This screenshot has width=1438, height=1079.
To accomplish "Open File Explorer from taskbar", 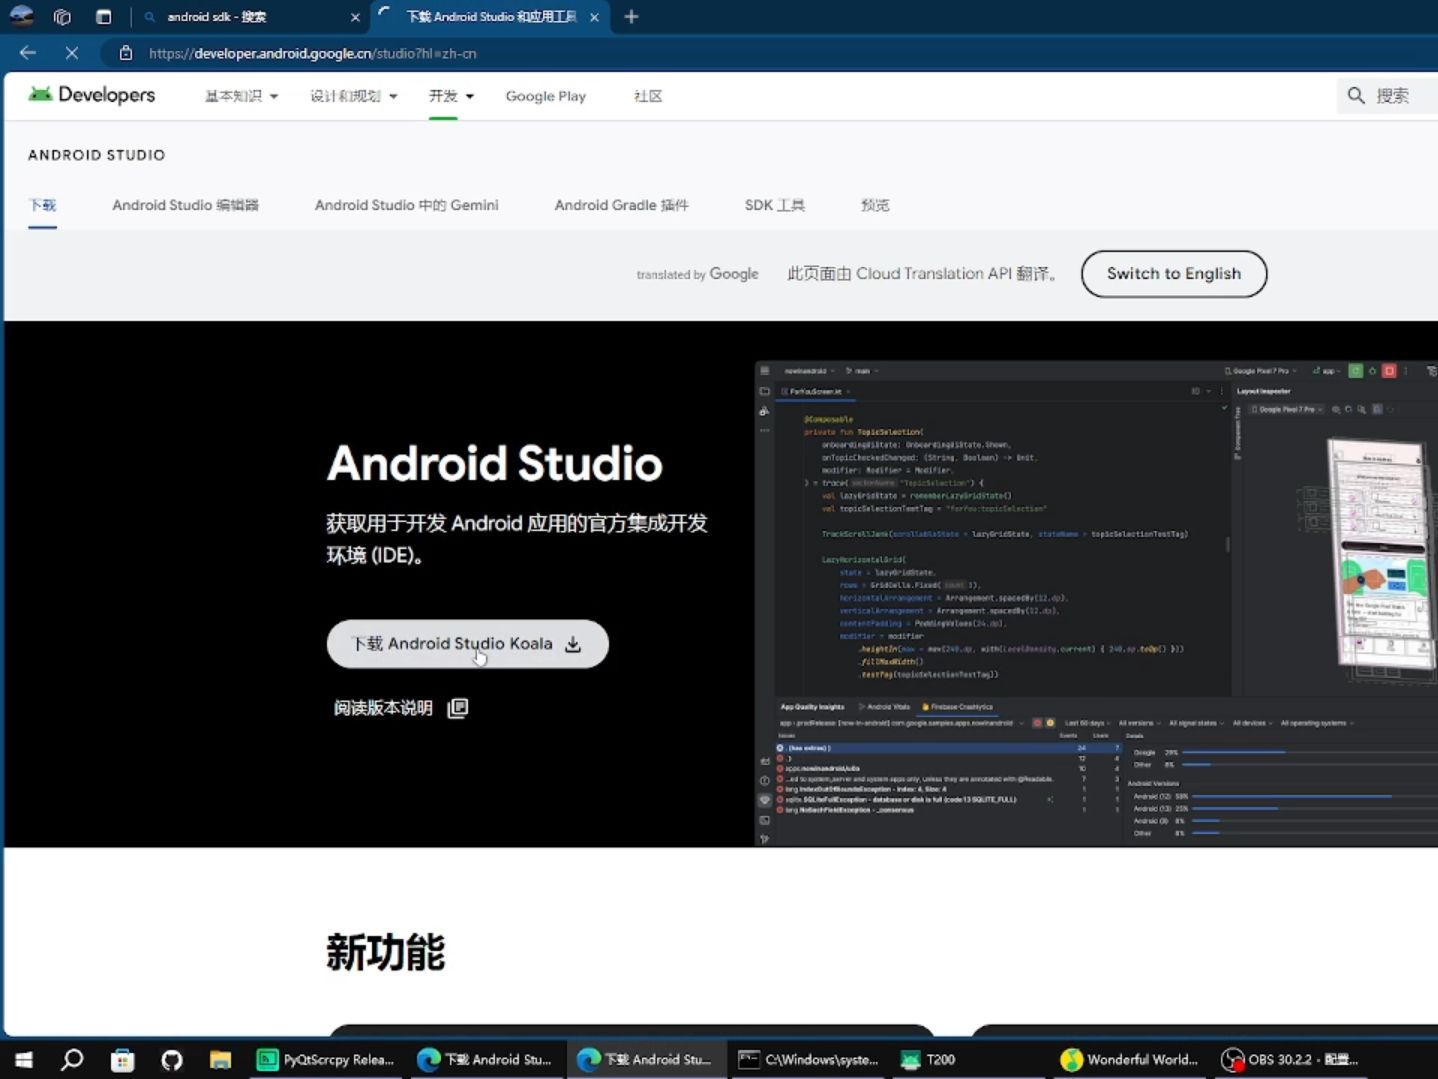I will 221,1060.
